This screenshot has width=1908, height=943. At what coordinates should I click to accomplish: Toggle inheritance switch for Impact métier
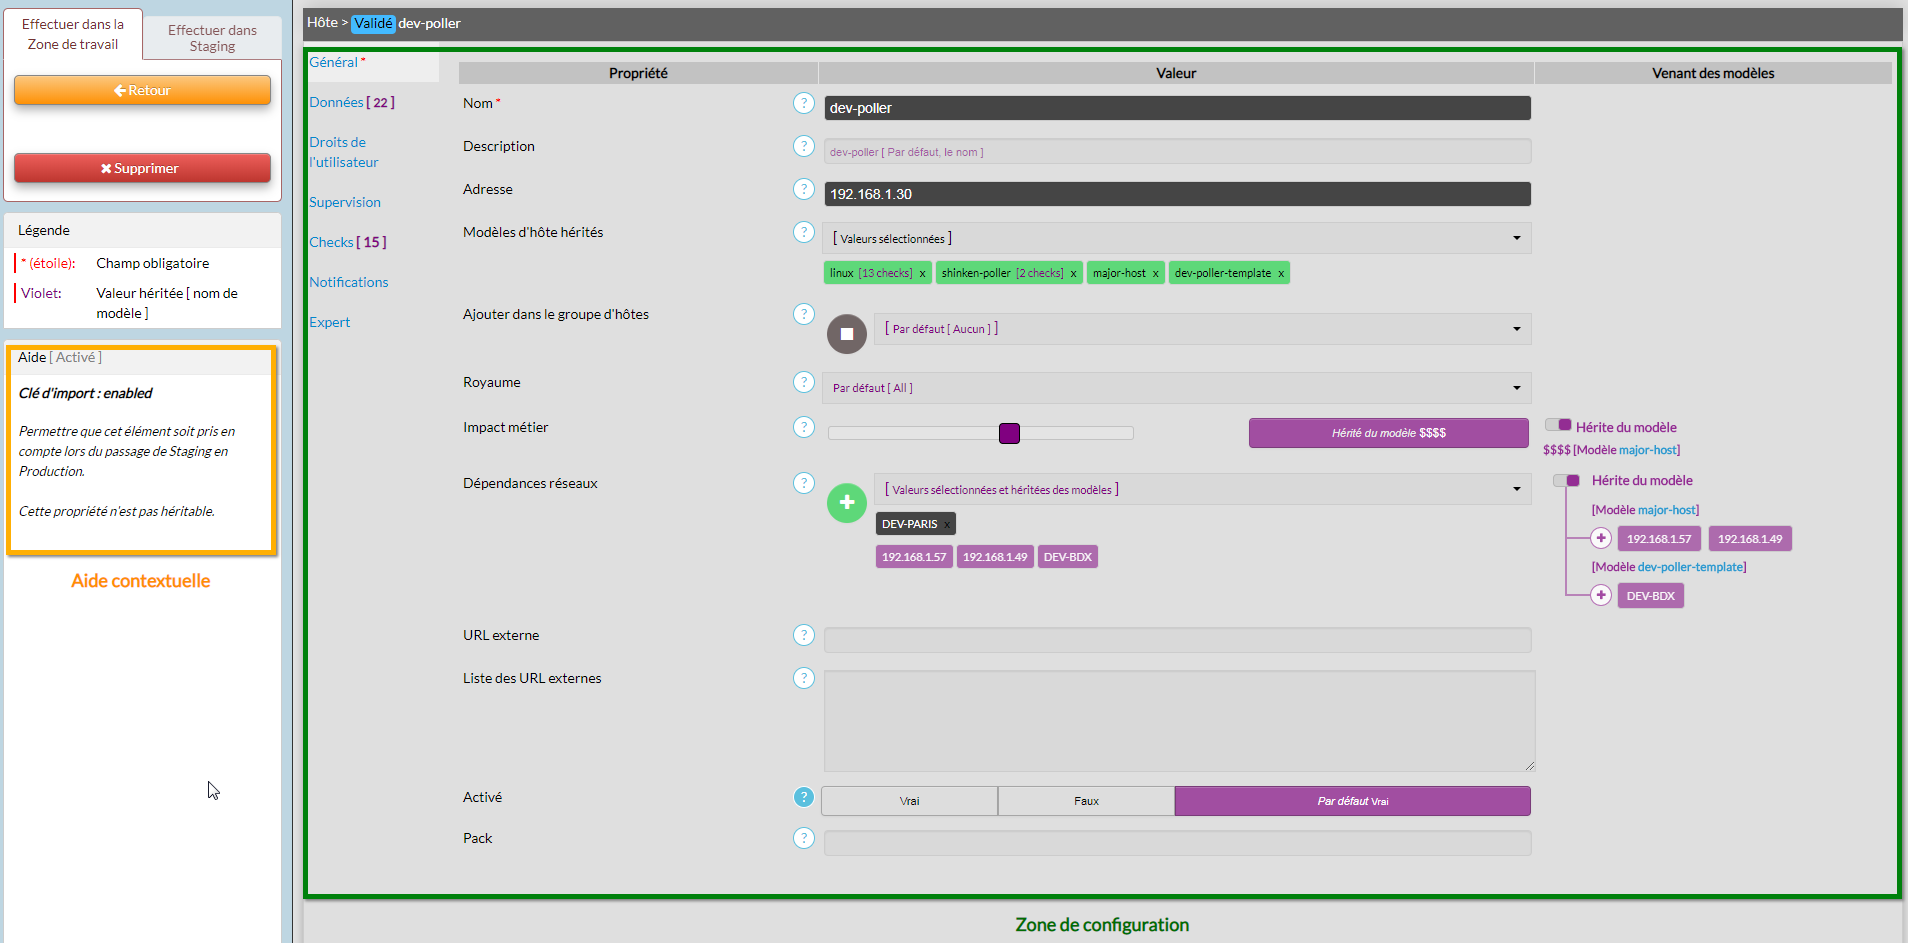(x=1557, y=425)
